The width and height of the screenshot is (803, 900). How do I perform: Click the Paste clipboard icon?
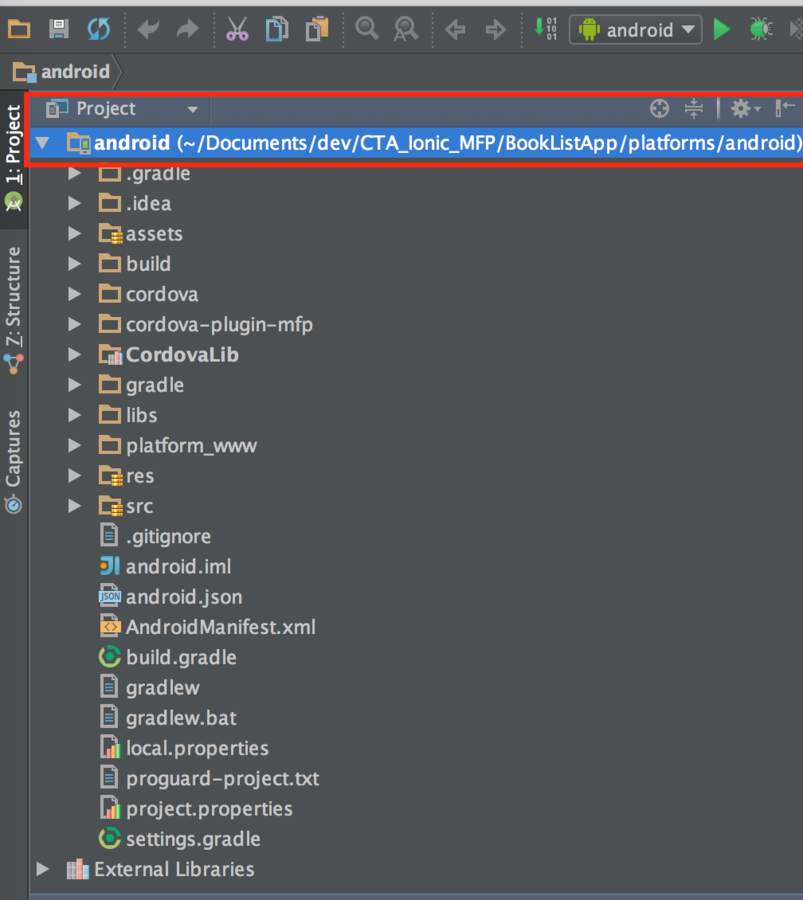pyautogui.click(x=317, y=29)
